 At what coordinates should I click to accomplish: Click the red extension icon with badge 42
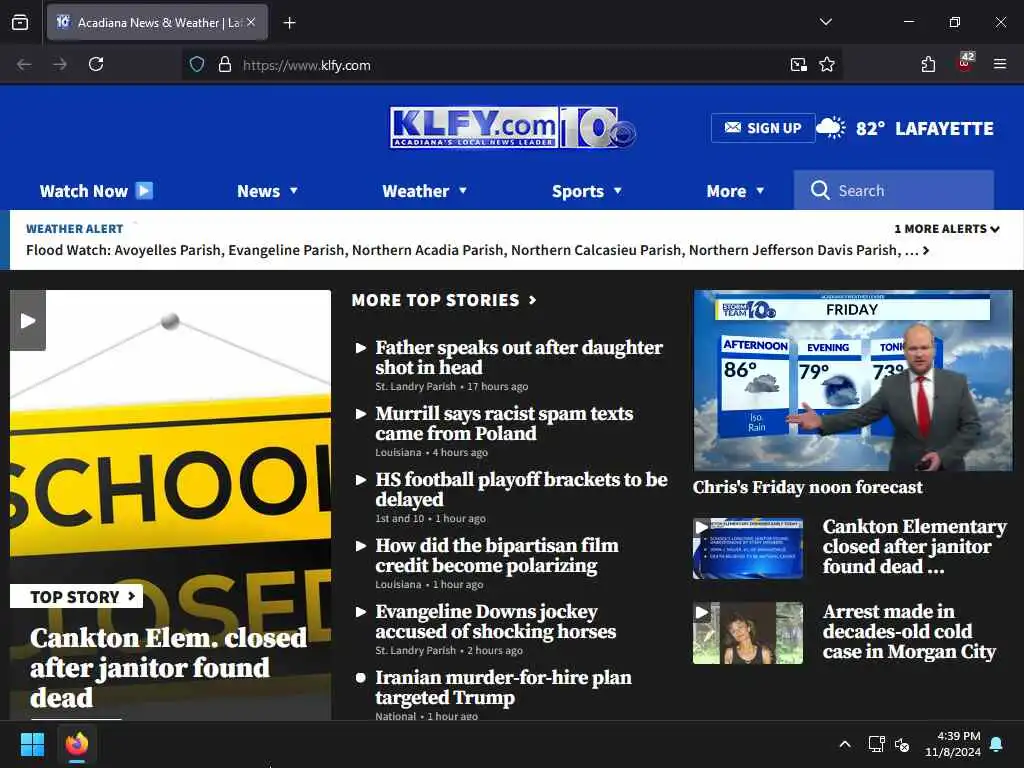pyautogui.click(x=965, y=63)
